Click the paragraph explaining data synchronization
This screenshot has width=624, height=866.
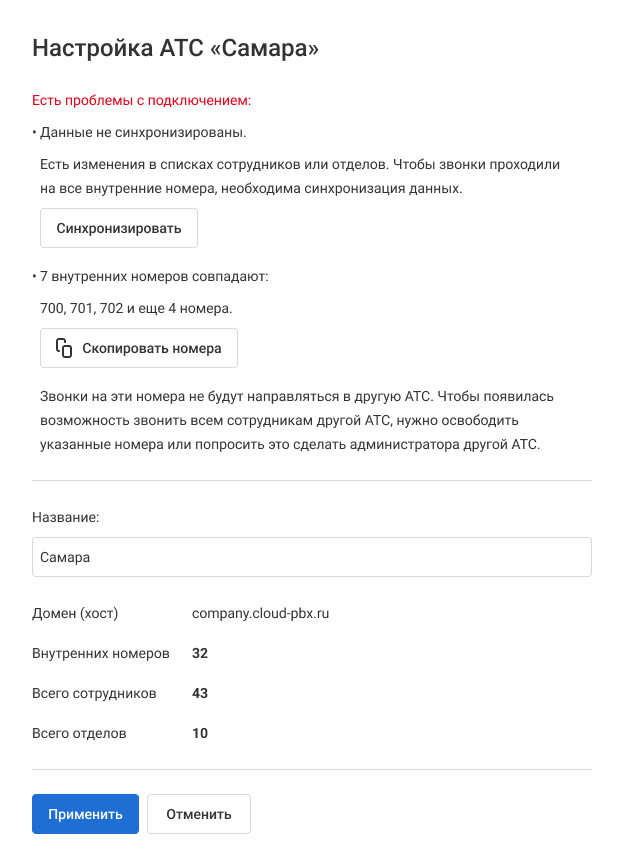(x=300, y=176)
